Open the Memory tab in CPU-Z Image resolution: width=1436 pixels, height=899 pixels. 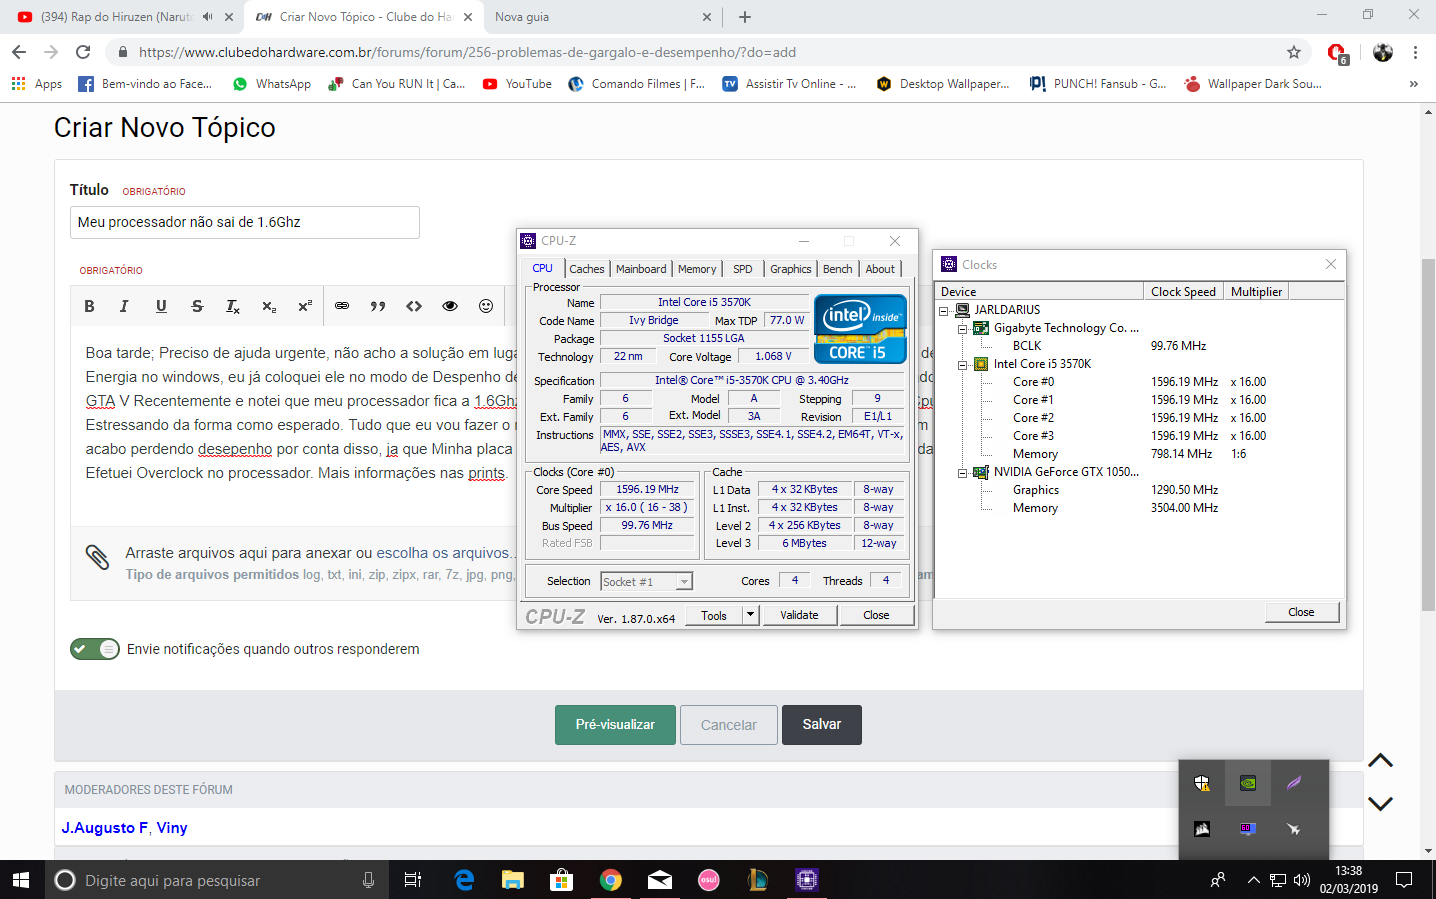(x=697, y=269)
